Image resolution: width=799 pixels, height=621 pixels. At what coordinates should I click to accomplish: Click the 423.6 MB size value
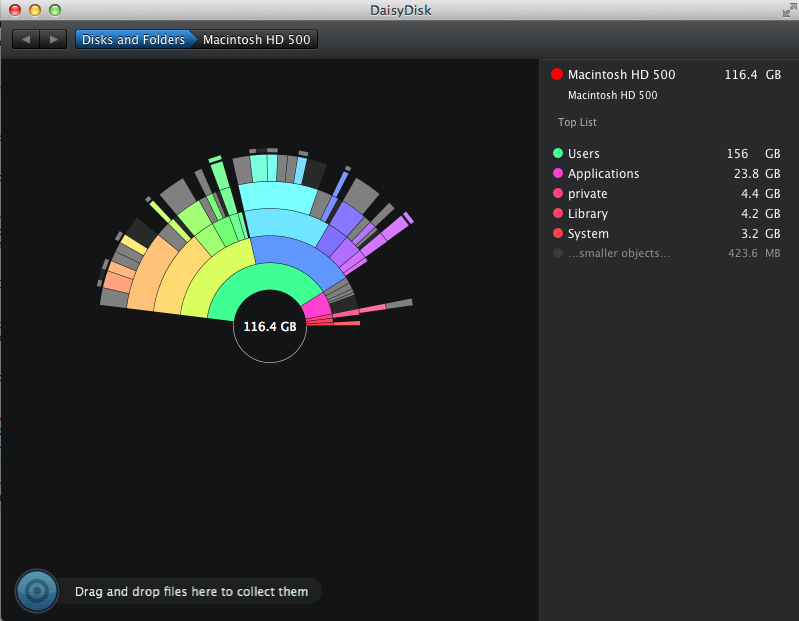click(x=754, y=253)
